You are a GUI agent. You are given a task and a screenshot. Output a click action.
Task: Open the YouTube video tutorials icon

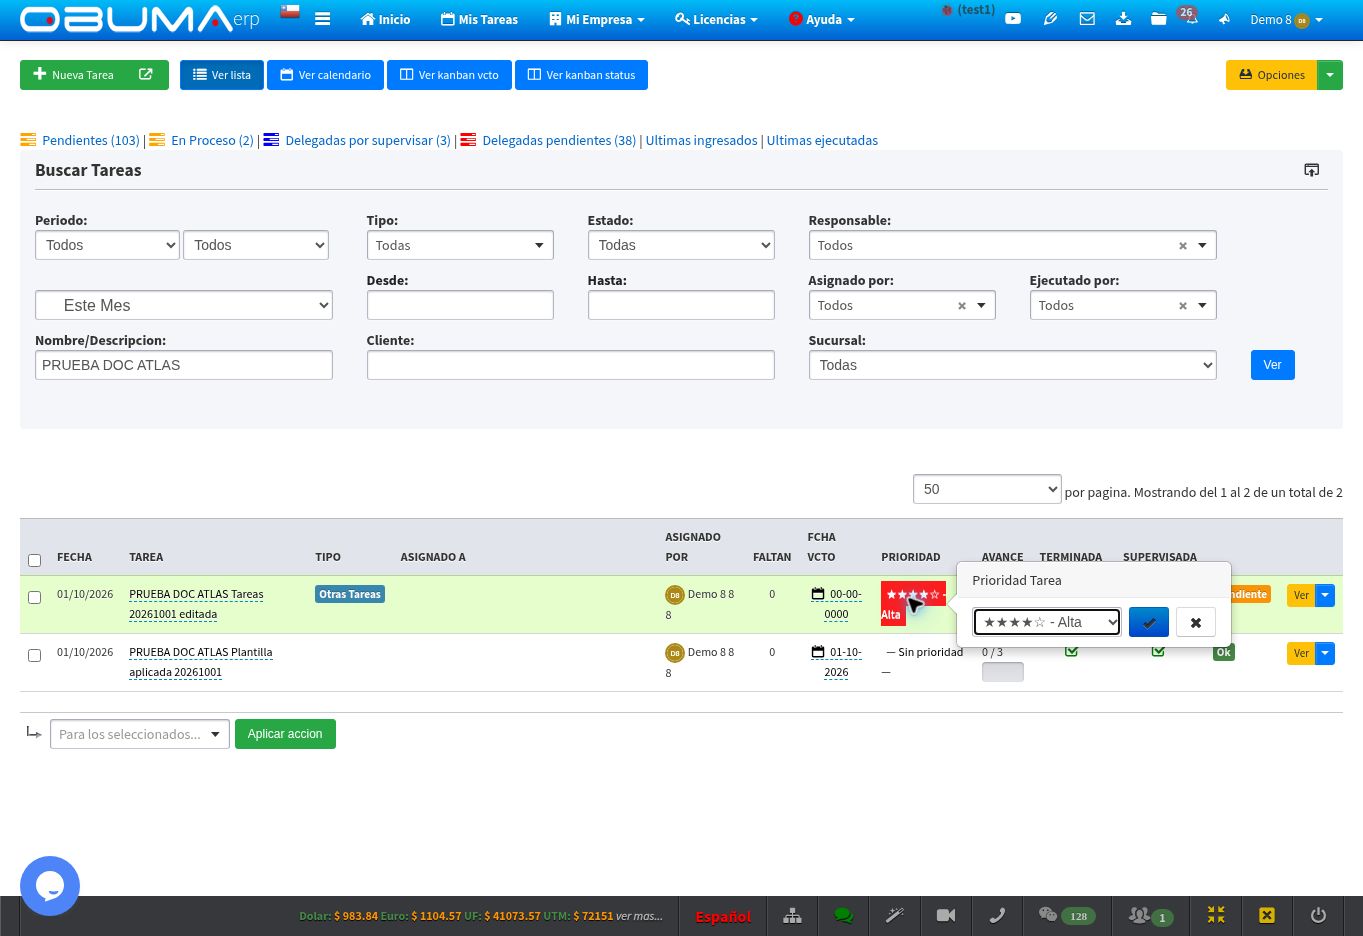(x=1013, y=19)
